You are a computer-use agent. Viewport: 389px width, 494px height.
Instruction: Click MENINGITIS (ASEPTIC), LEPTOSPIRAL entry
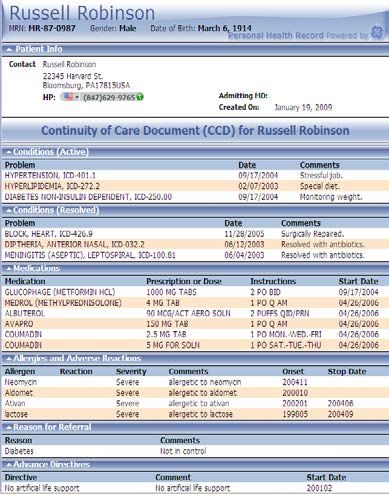coord(90,255)
